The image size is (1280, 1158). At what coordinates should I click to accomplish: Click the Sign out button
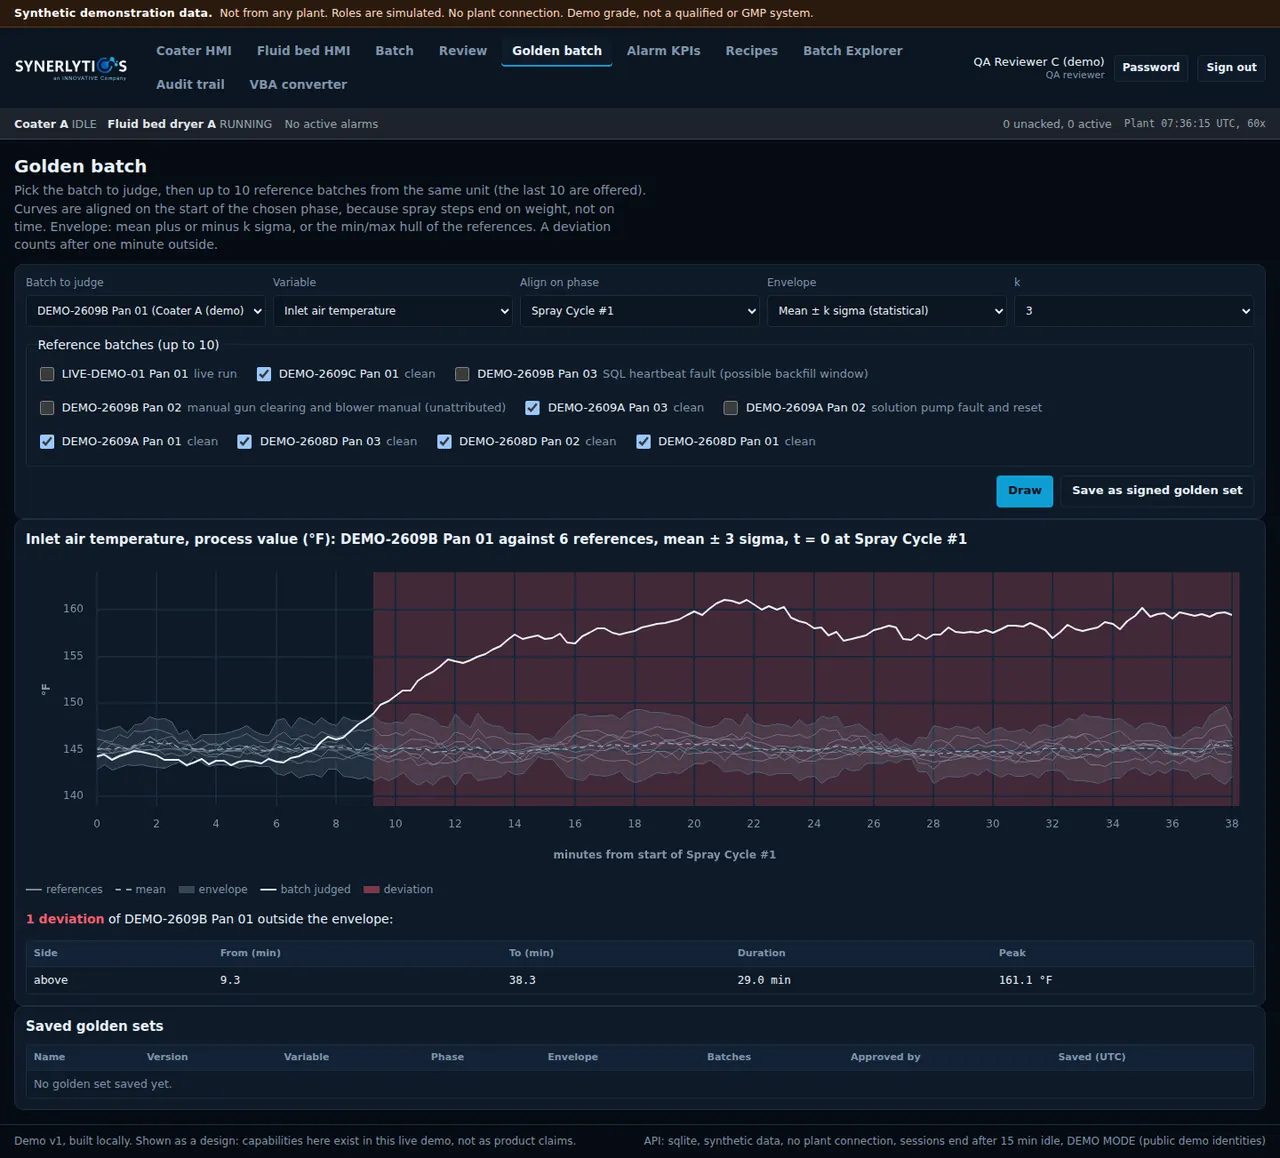click(1231, 68)
